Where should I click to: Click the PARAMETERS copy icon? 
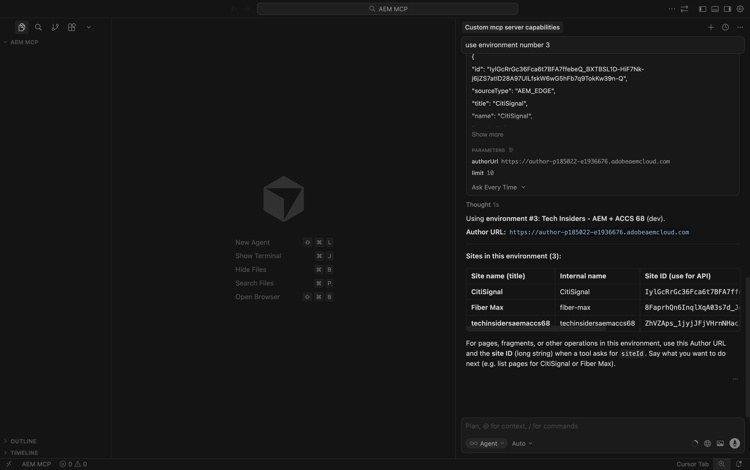(511, 150)
